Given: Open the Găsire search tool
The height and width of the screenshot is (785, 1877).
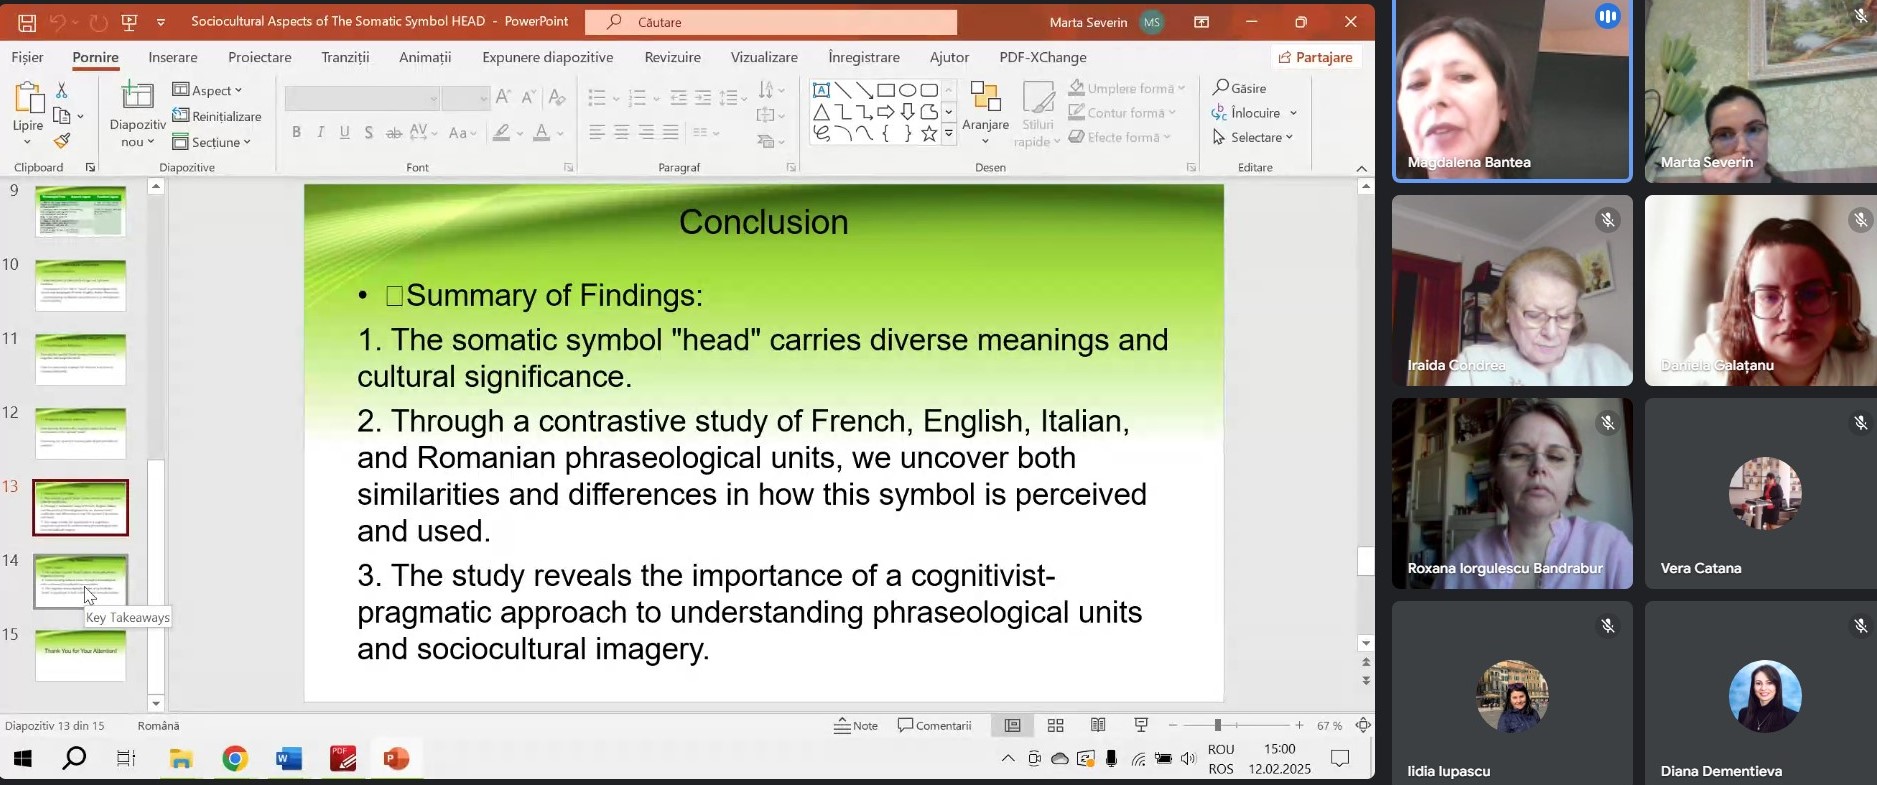Looking at the screenshot, I should (x=1240, y=88).
